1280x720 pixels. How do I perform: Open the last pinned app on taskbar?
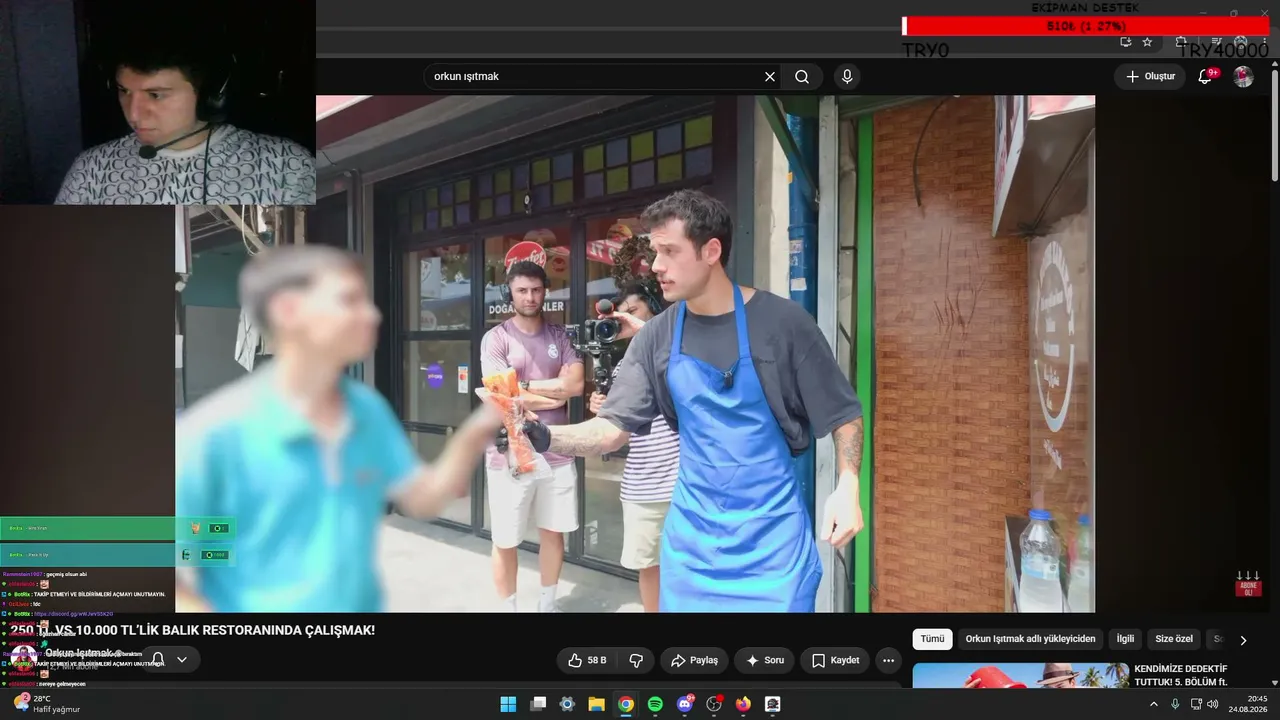click(772, 704)
